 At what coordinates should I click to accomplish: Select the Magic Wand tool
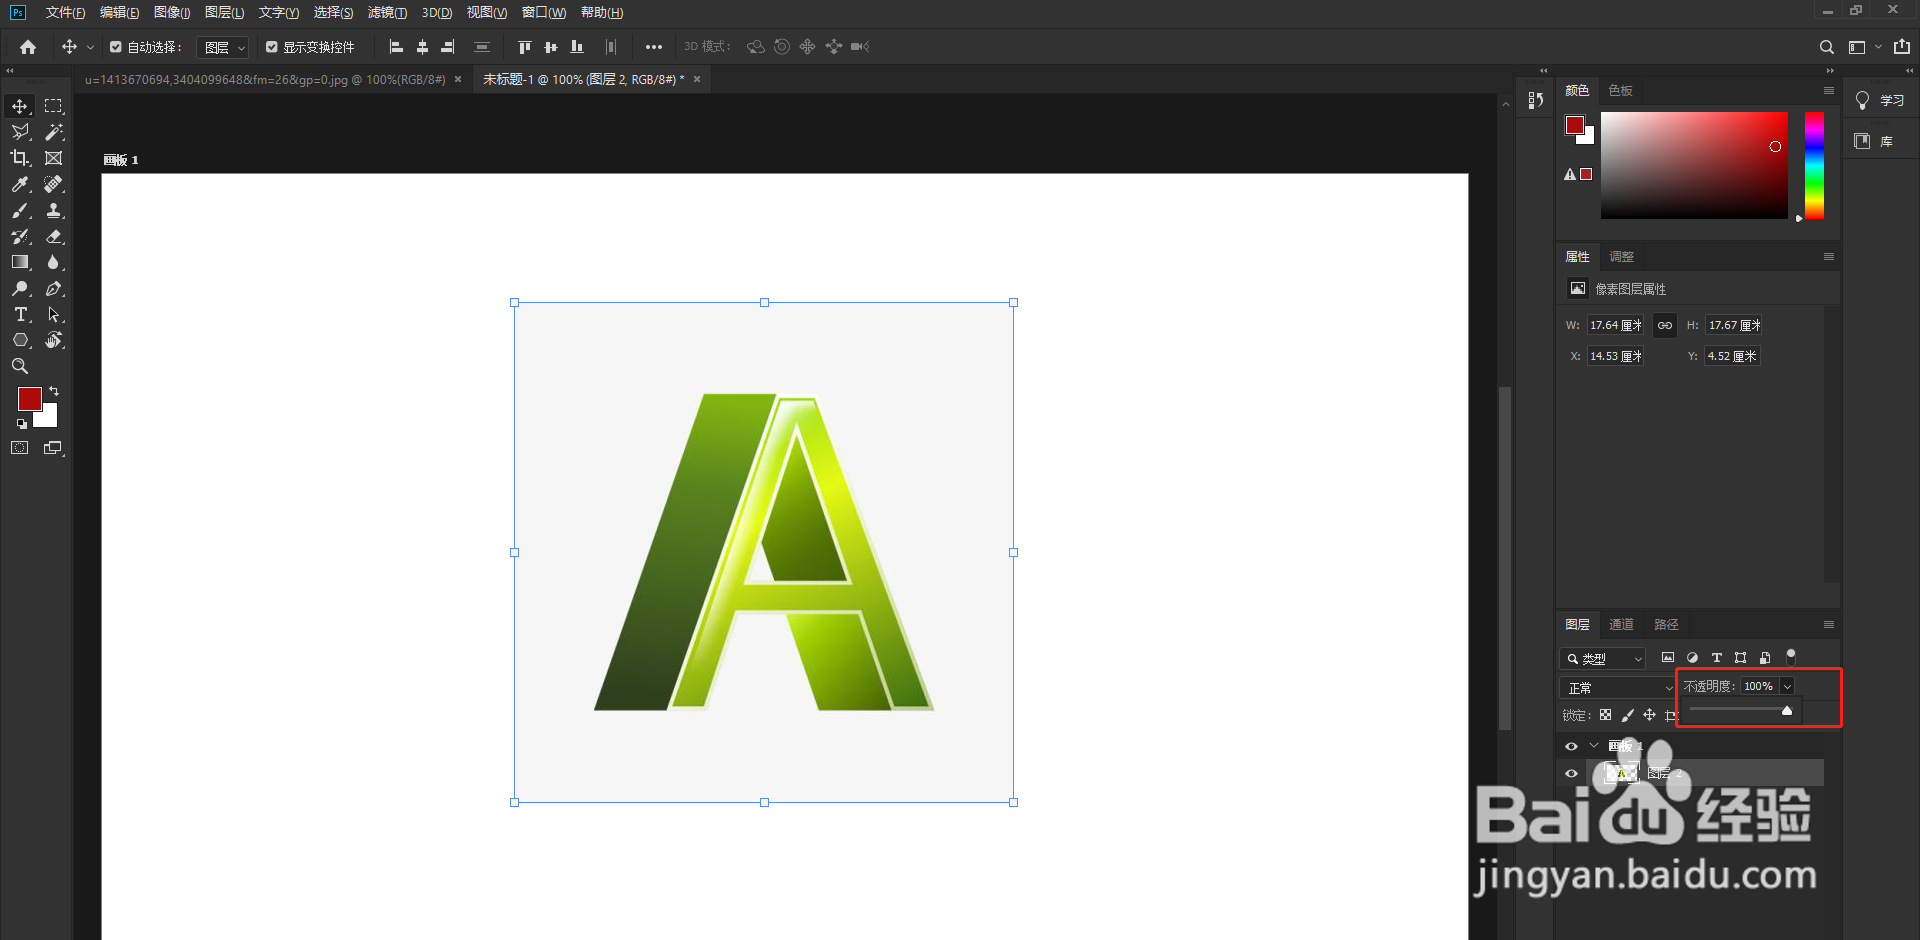point(54,132)
